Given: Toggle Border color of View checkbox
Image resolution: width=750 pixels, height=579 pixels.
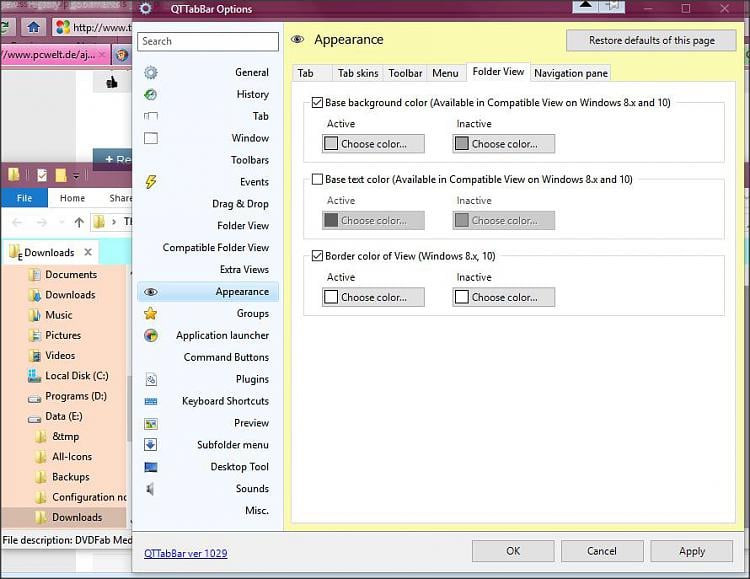Looking at the screenshot, I should coord(317,256).
